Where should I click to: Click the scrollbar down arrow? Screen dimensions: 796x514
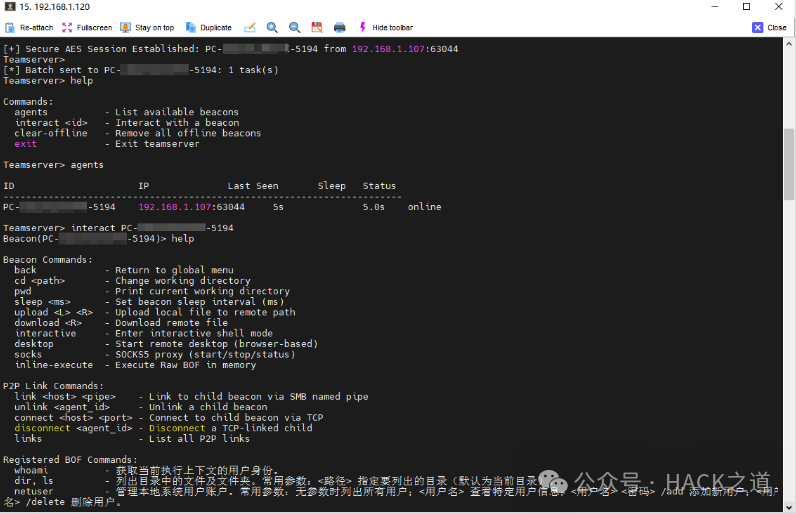click(789, 506)
